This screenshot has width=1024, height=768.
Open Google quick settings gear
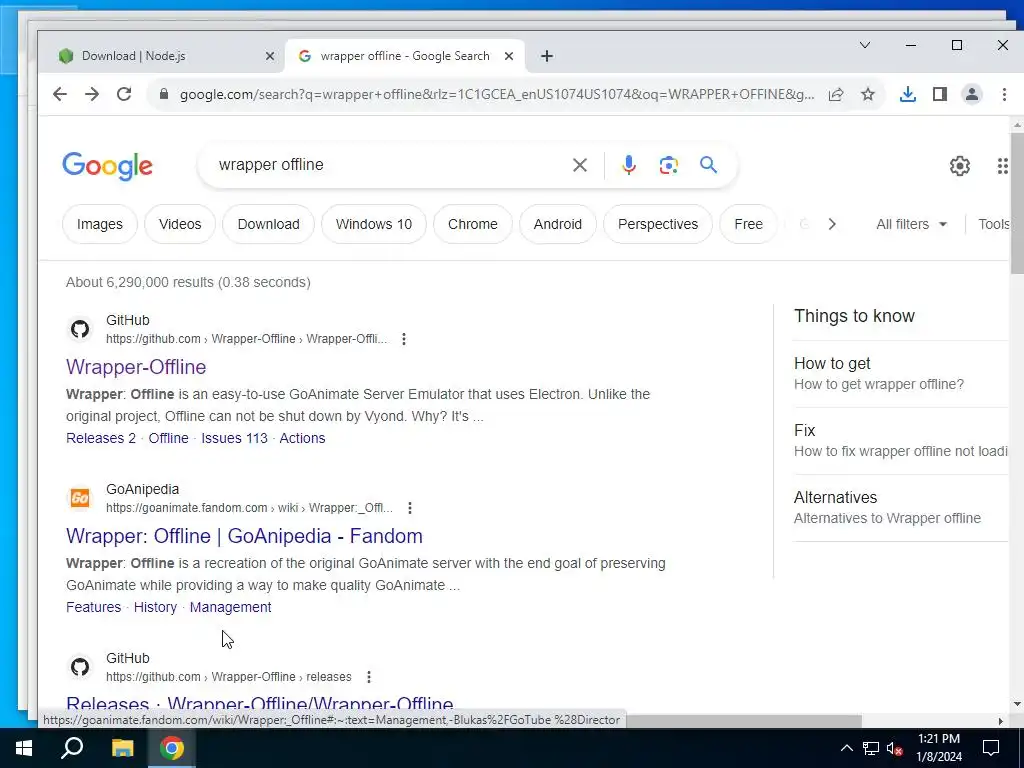(x=959, y=166)
